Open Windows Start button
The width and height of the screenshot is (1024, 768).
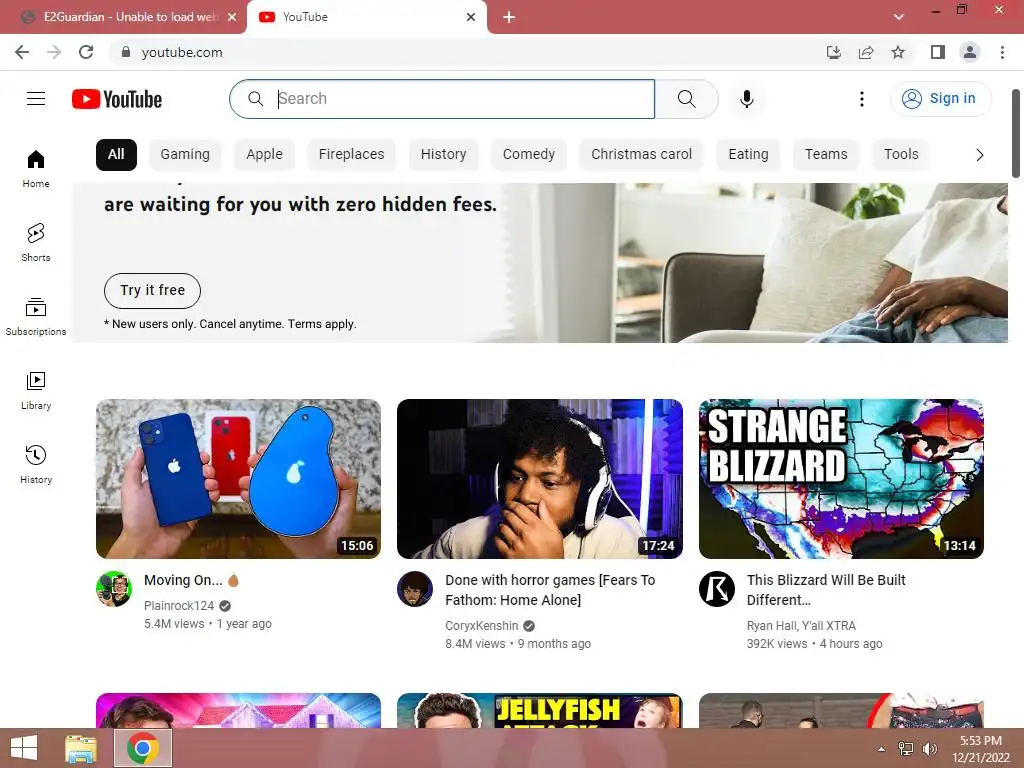(x=24, y=748)
